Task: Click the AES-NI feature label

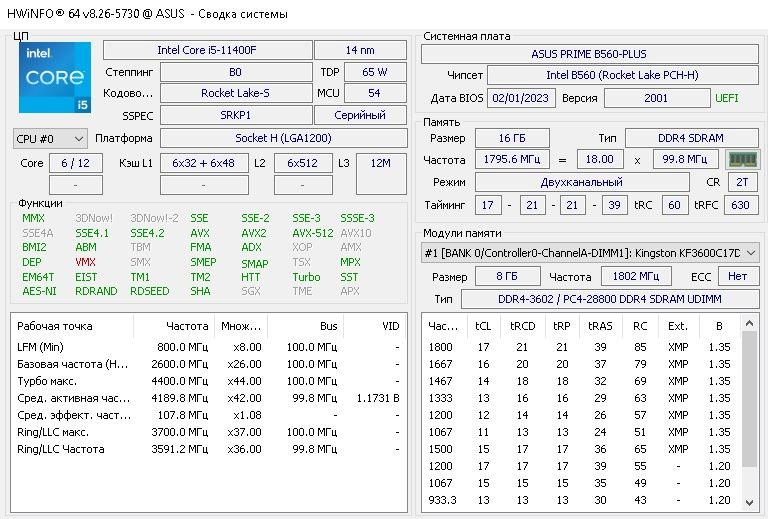Action: click(39, 291)
